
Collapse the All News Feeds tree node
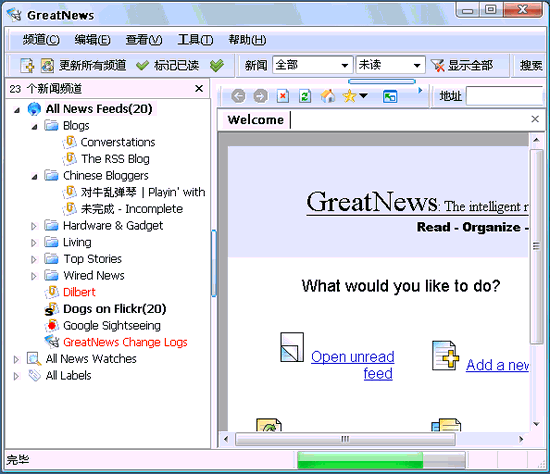click(16, 110)
